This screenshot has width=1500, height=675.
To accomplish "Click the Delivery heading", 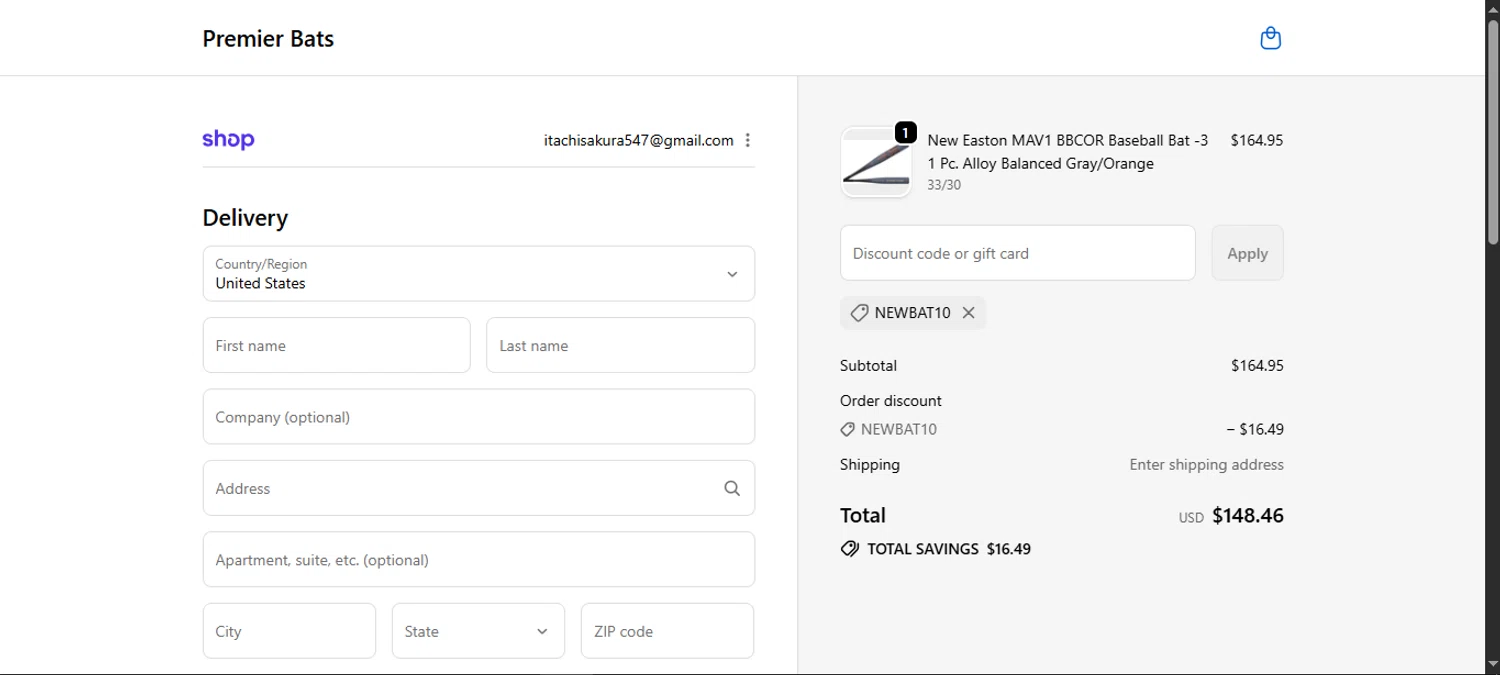I will [245, 218].
